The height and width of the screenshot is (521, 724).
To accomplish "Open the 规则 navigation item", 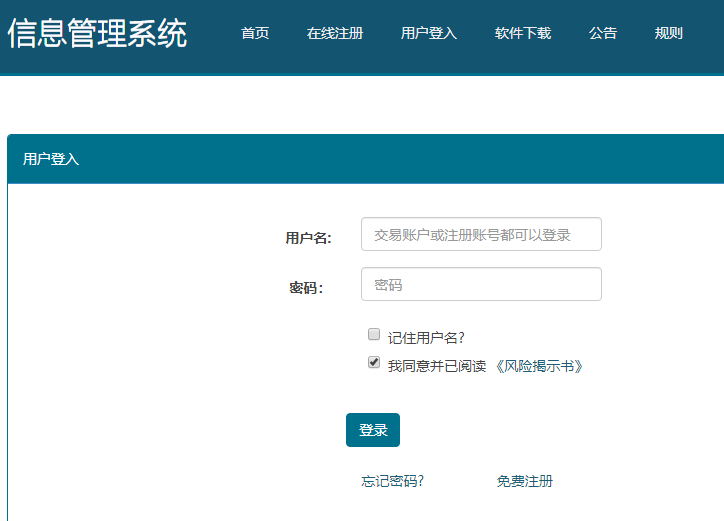I will [x=669, y=33].
